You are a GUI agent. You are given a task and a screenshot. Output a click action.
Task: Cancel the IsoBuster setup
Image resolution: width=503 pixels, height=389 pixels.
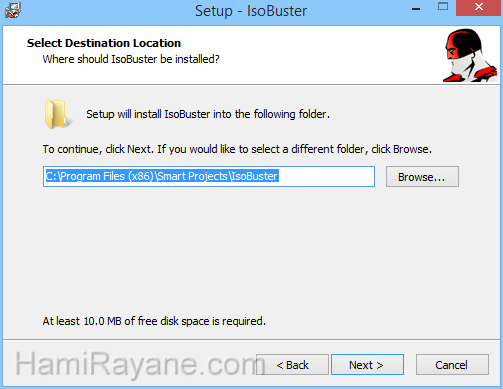(x=452, y=365)
